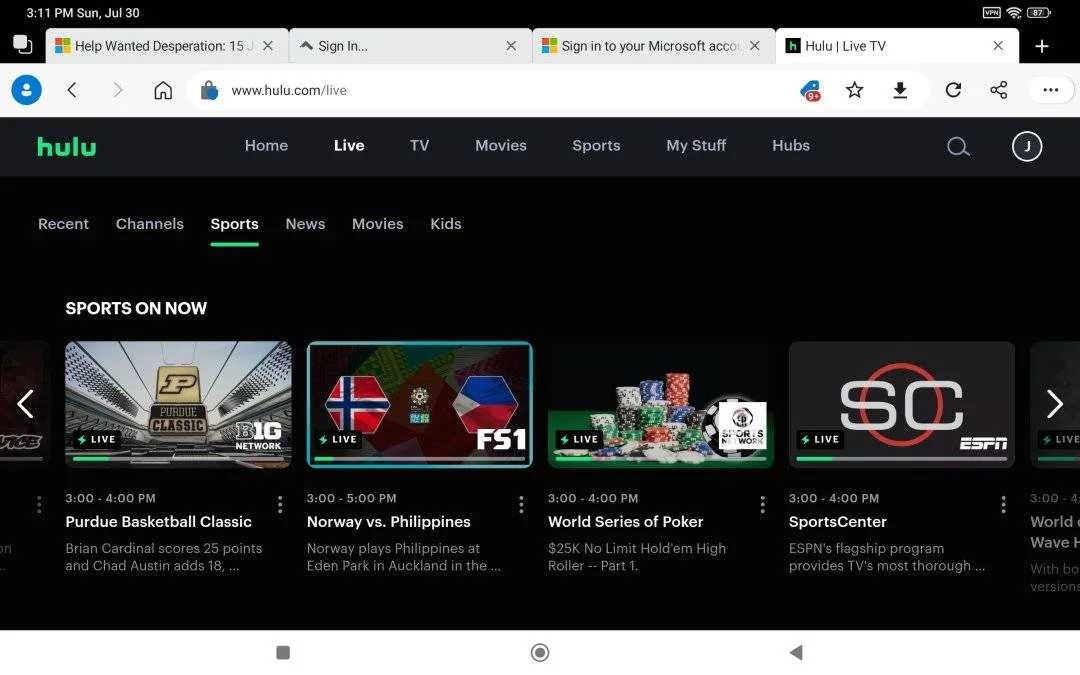Open options menu for SportsCenter

pyautogui.click(x=1003, y=505)
